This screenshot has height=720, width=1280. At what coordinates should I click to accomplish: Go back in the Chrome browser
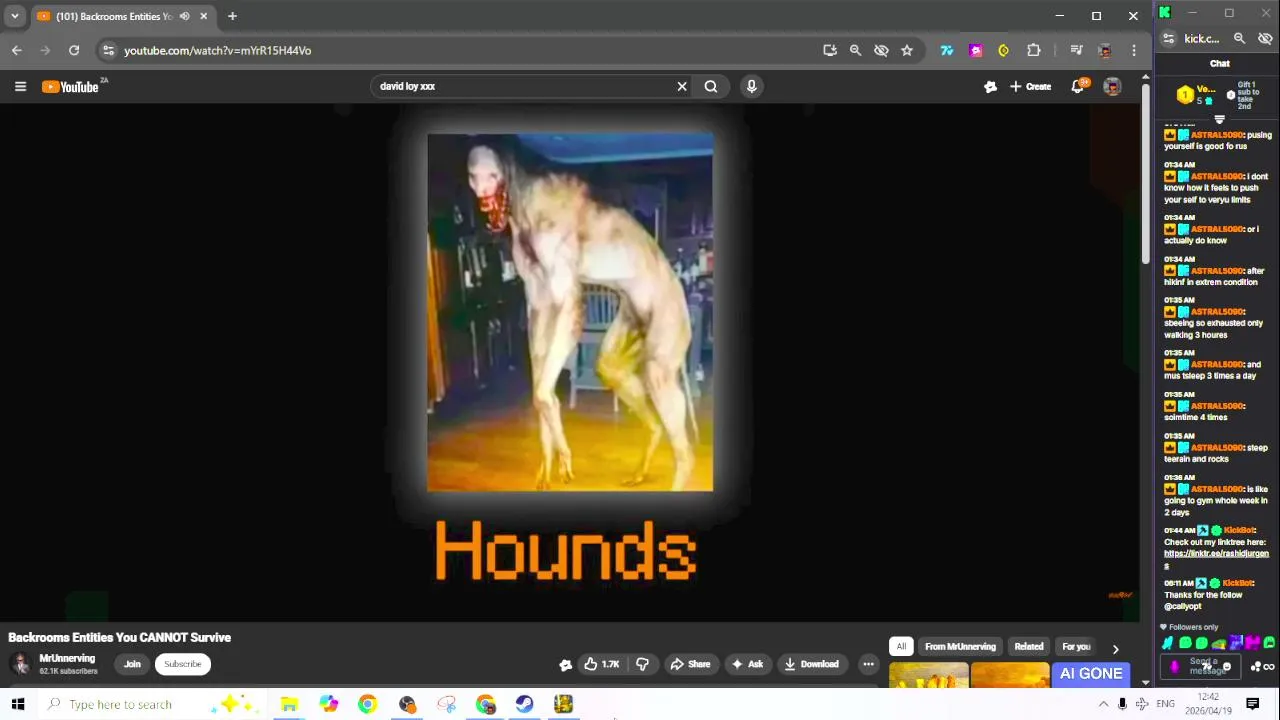[x=17, y=50]
